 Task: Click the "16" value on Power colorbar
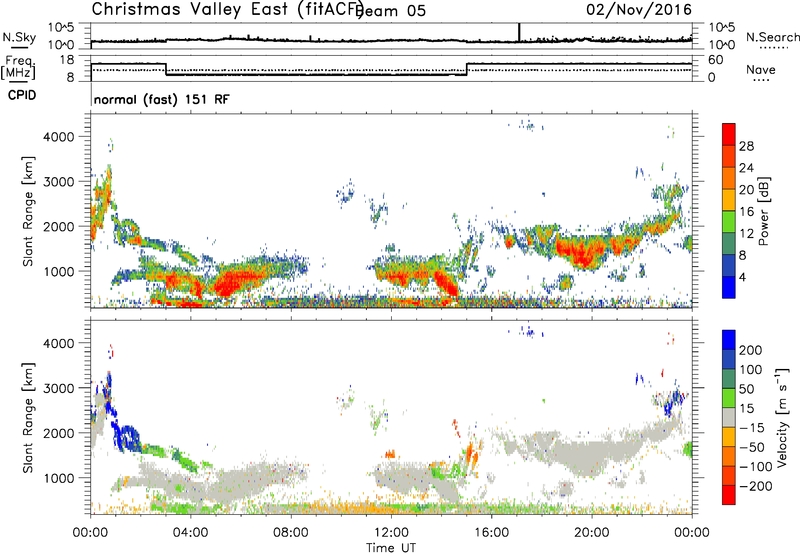746,212
